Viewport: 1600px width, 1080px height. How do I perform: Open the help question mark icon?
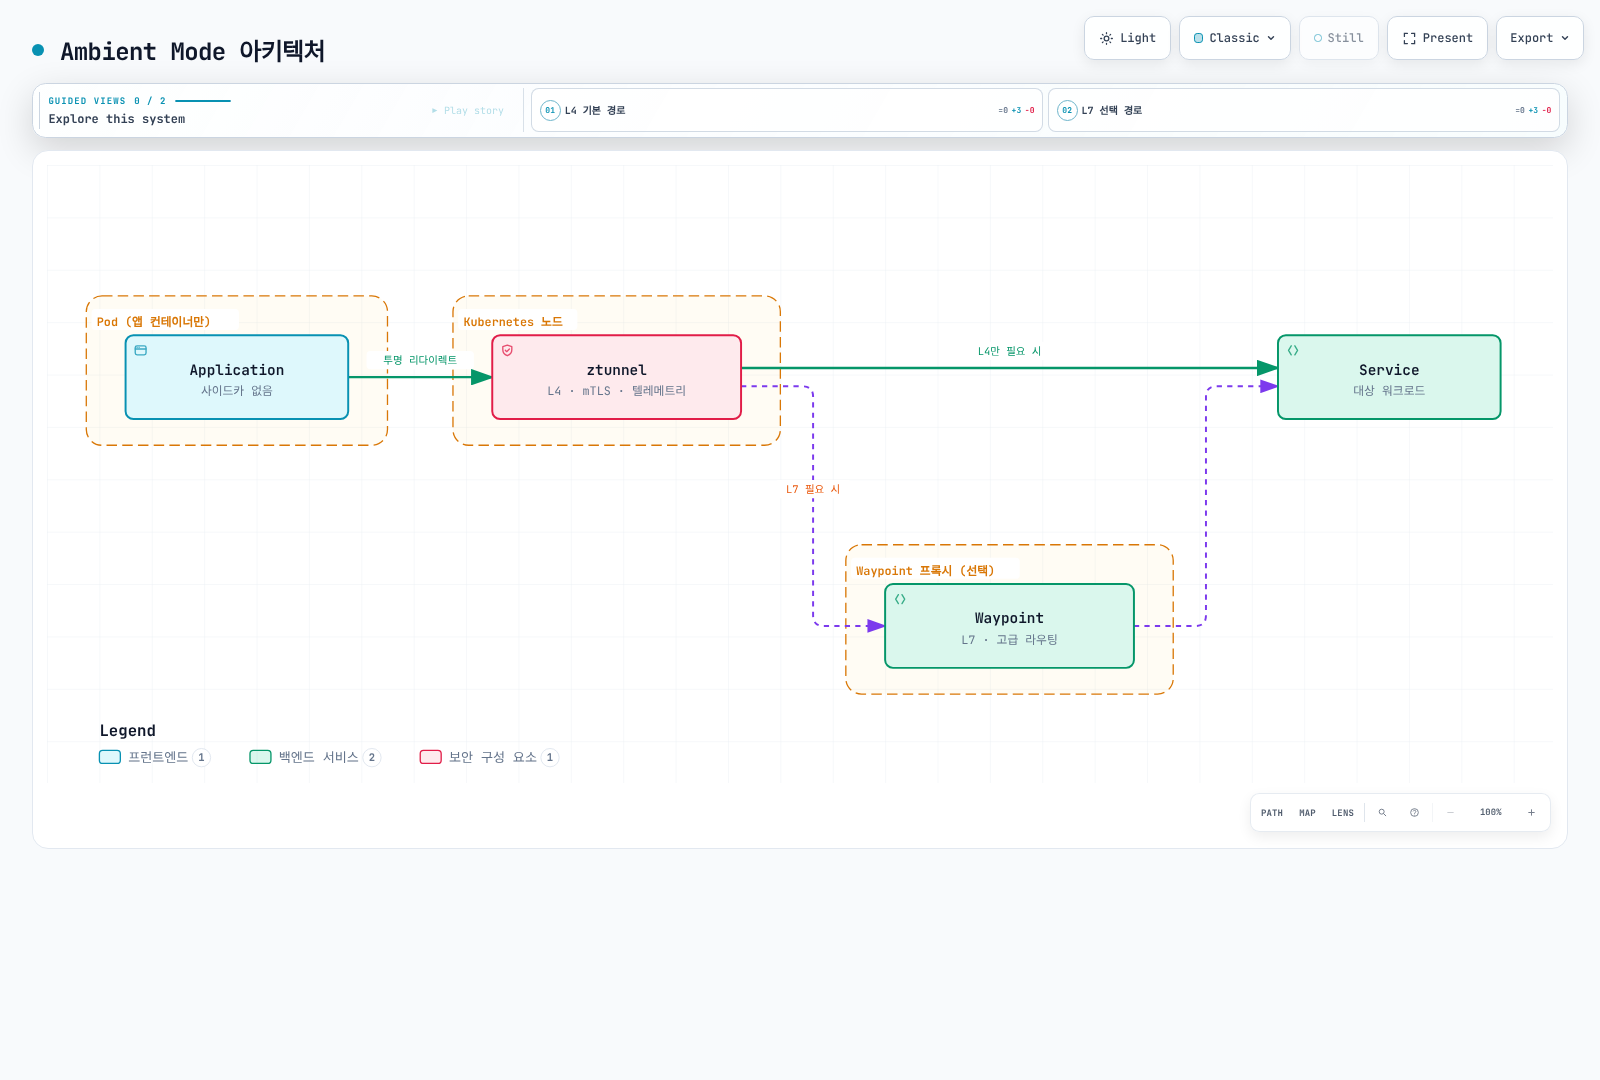1414,813
